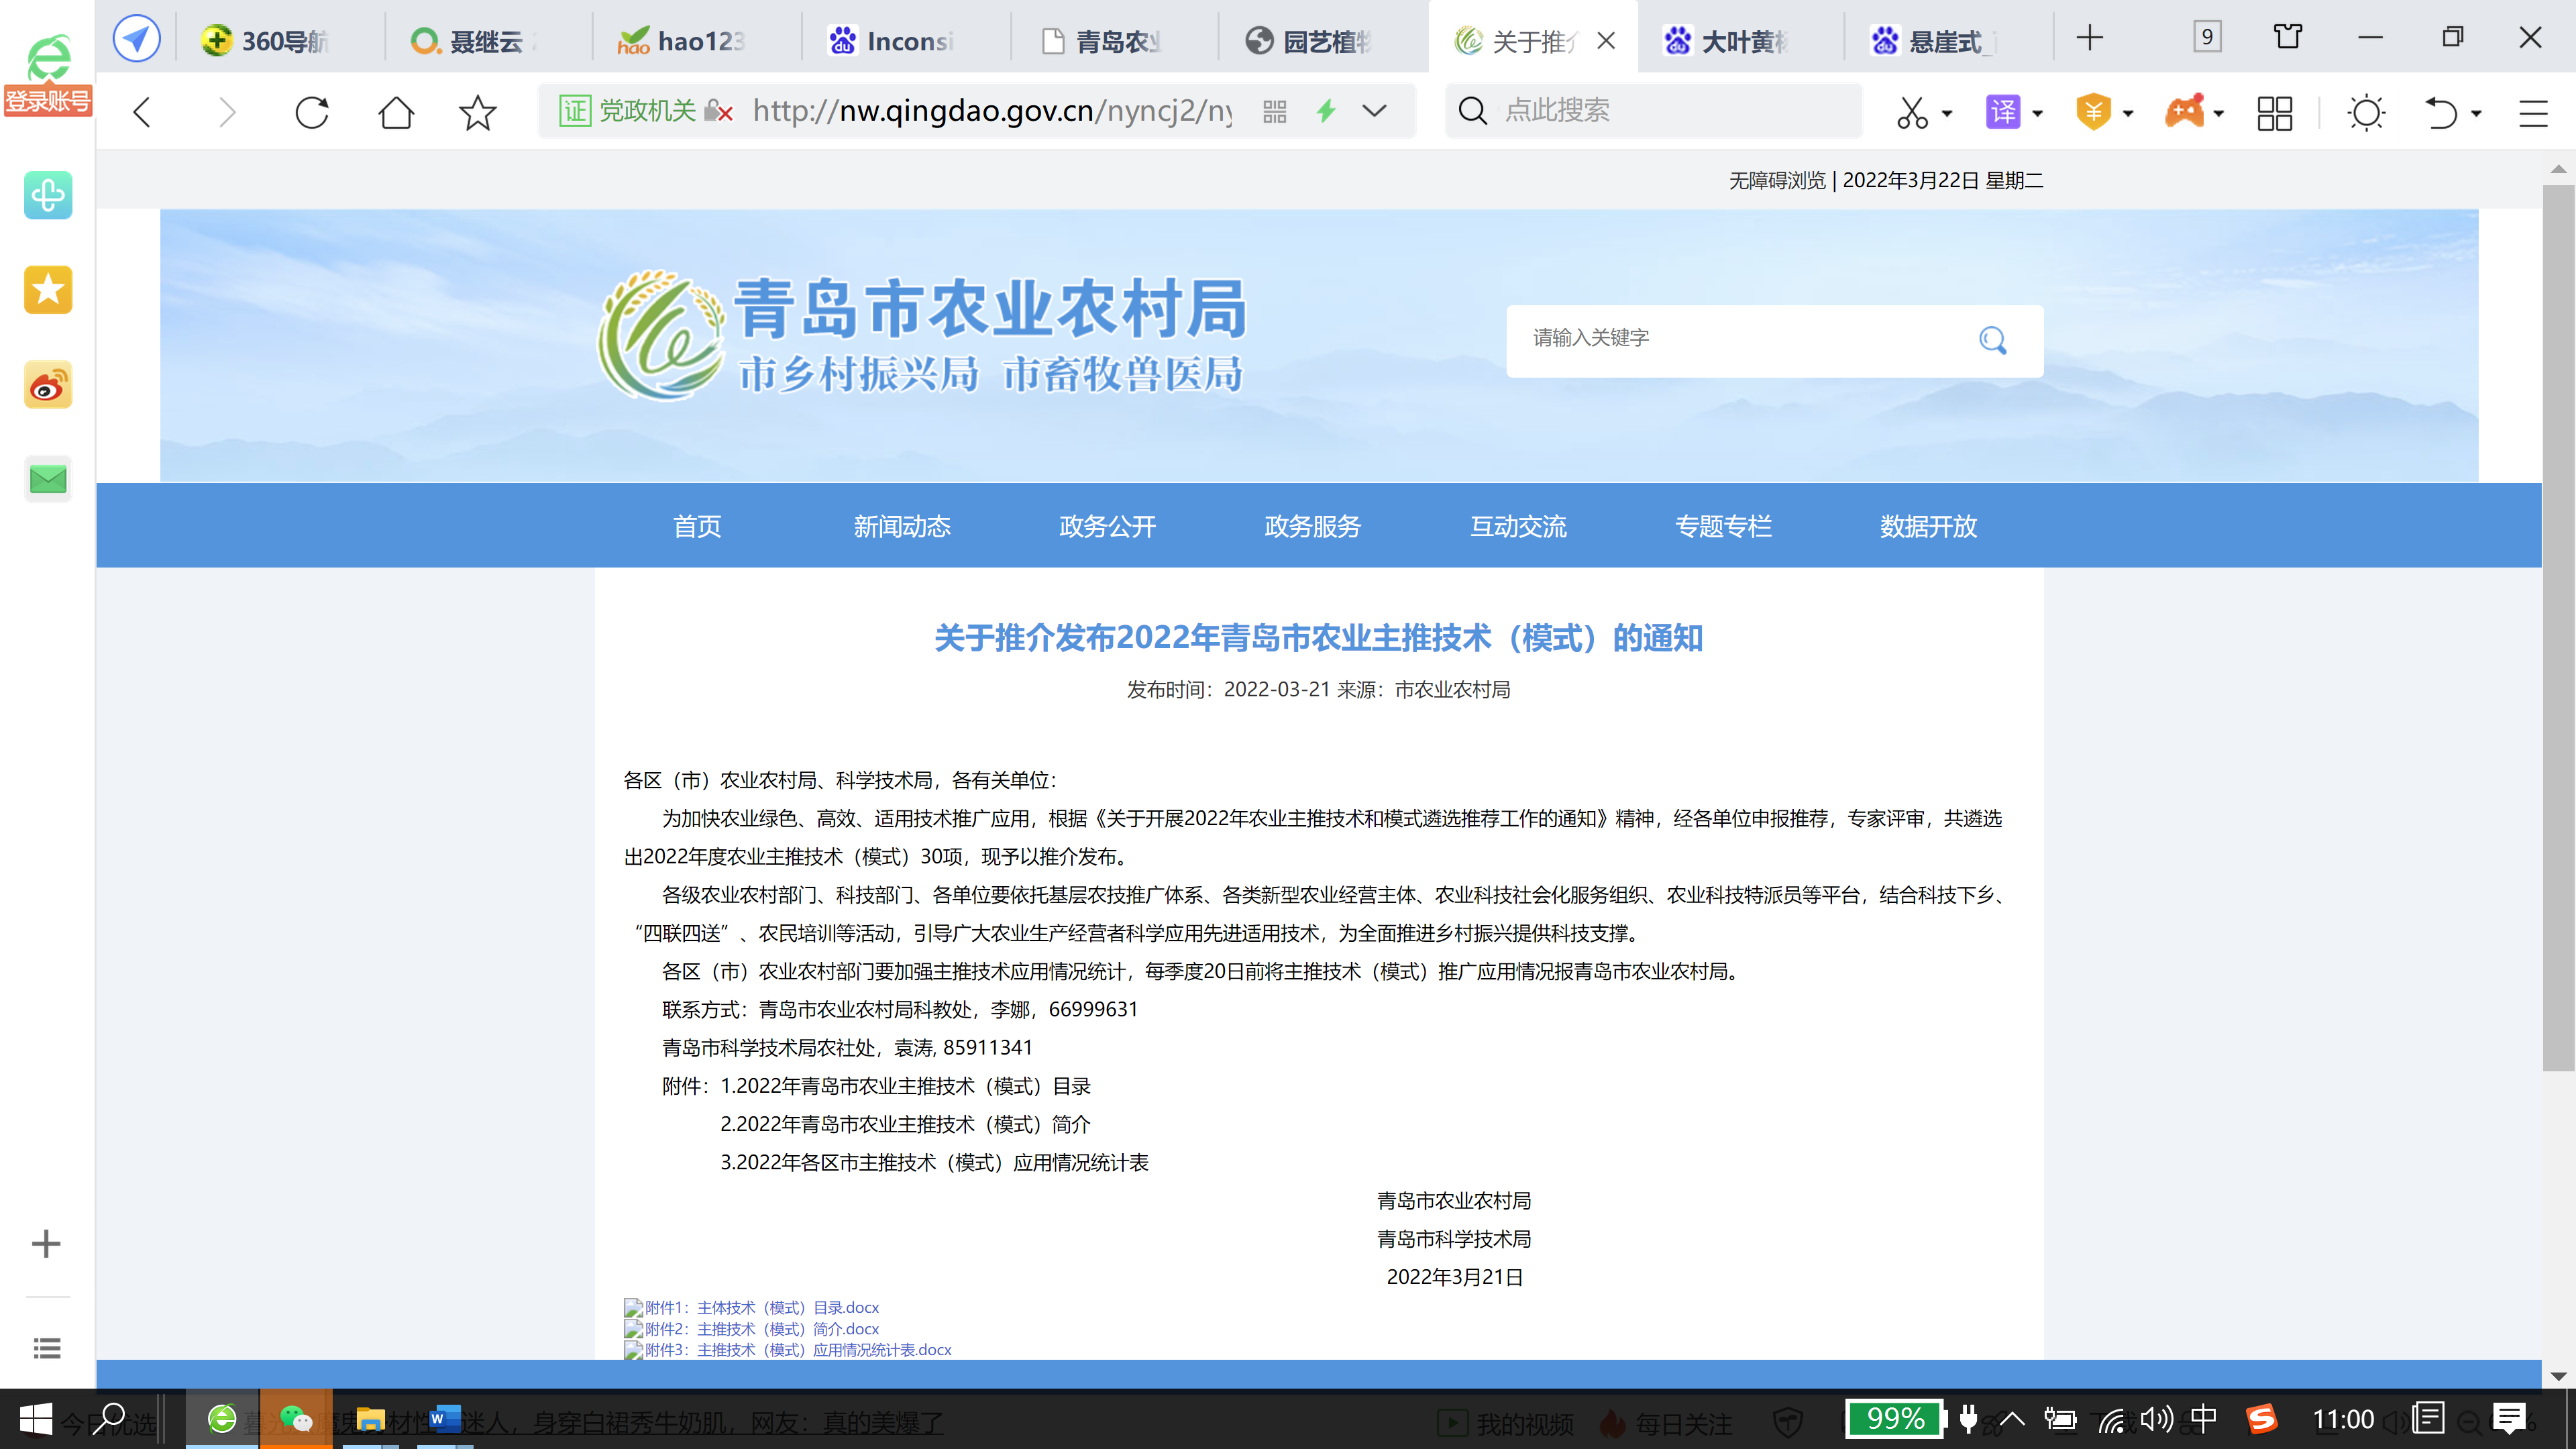The height and width of the screenshot is (1449, 2576).
Task: Open the game center icon
Action: tap(2187, 112)
